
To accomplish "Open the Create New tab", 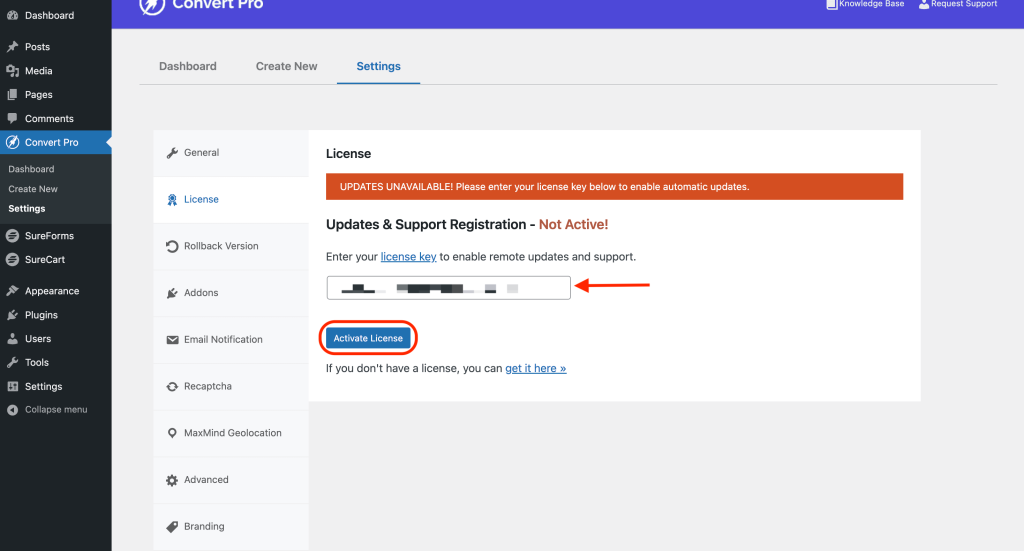I will (286, 66).
